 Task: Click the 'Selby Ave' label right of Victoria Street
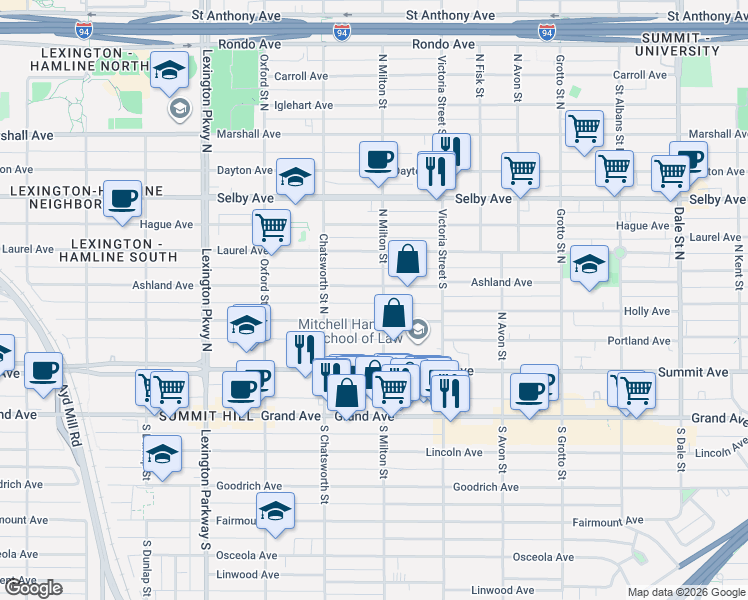point(483,199)
